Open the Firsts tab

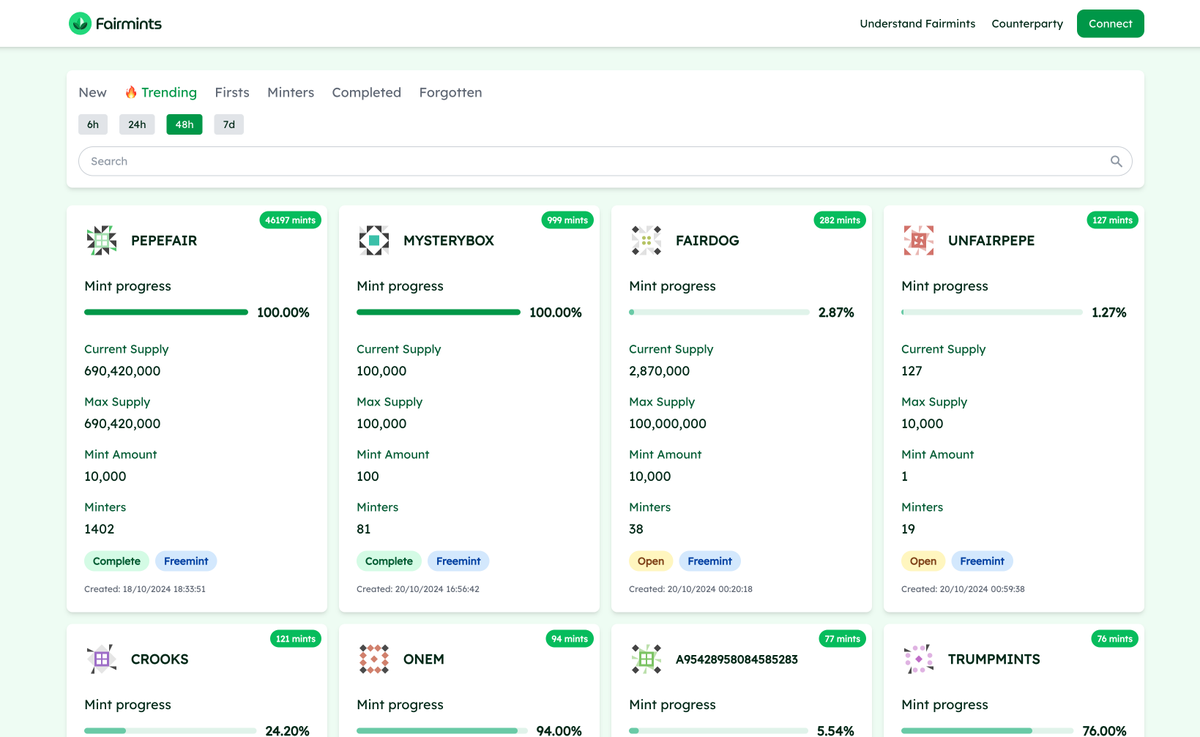coord(232,92)
